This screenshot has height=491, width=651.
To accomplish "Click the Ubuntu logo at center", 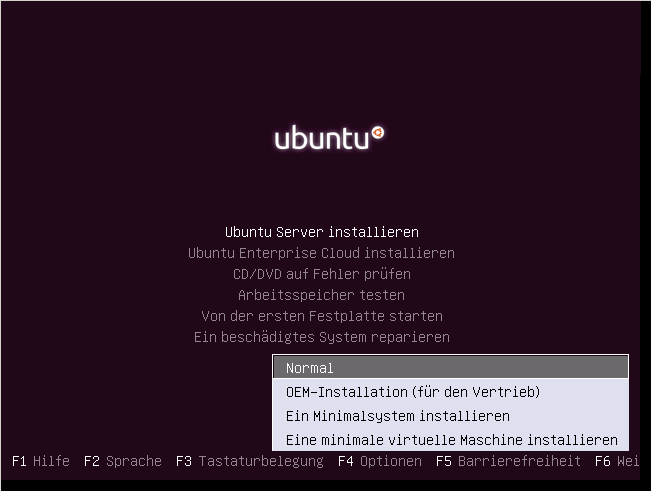I will (x=329, y=137).
